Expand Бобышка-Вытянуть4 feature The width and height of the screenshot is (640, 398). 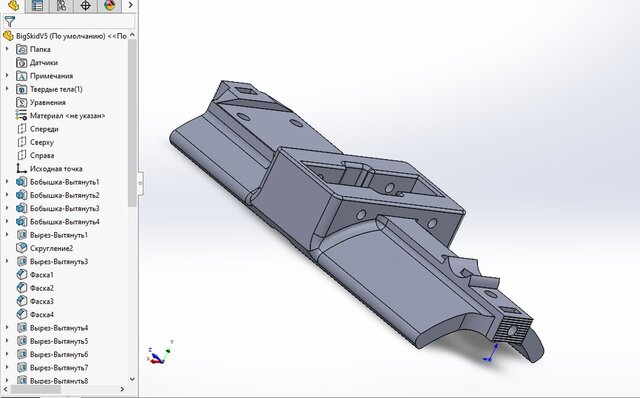click(7, 222)
